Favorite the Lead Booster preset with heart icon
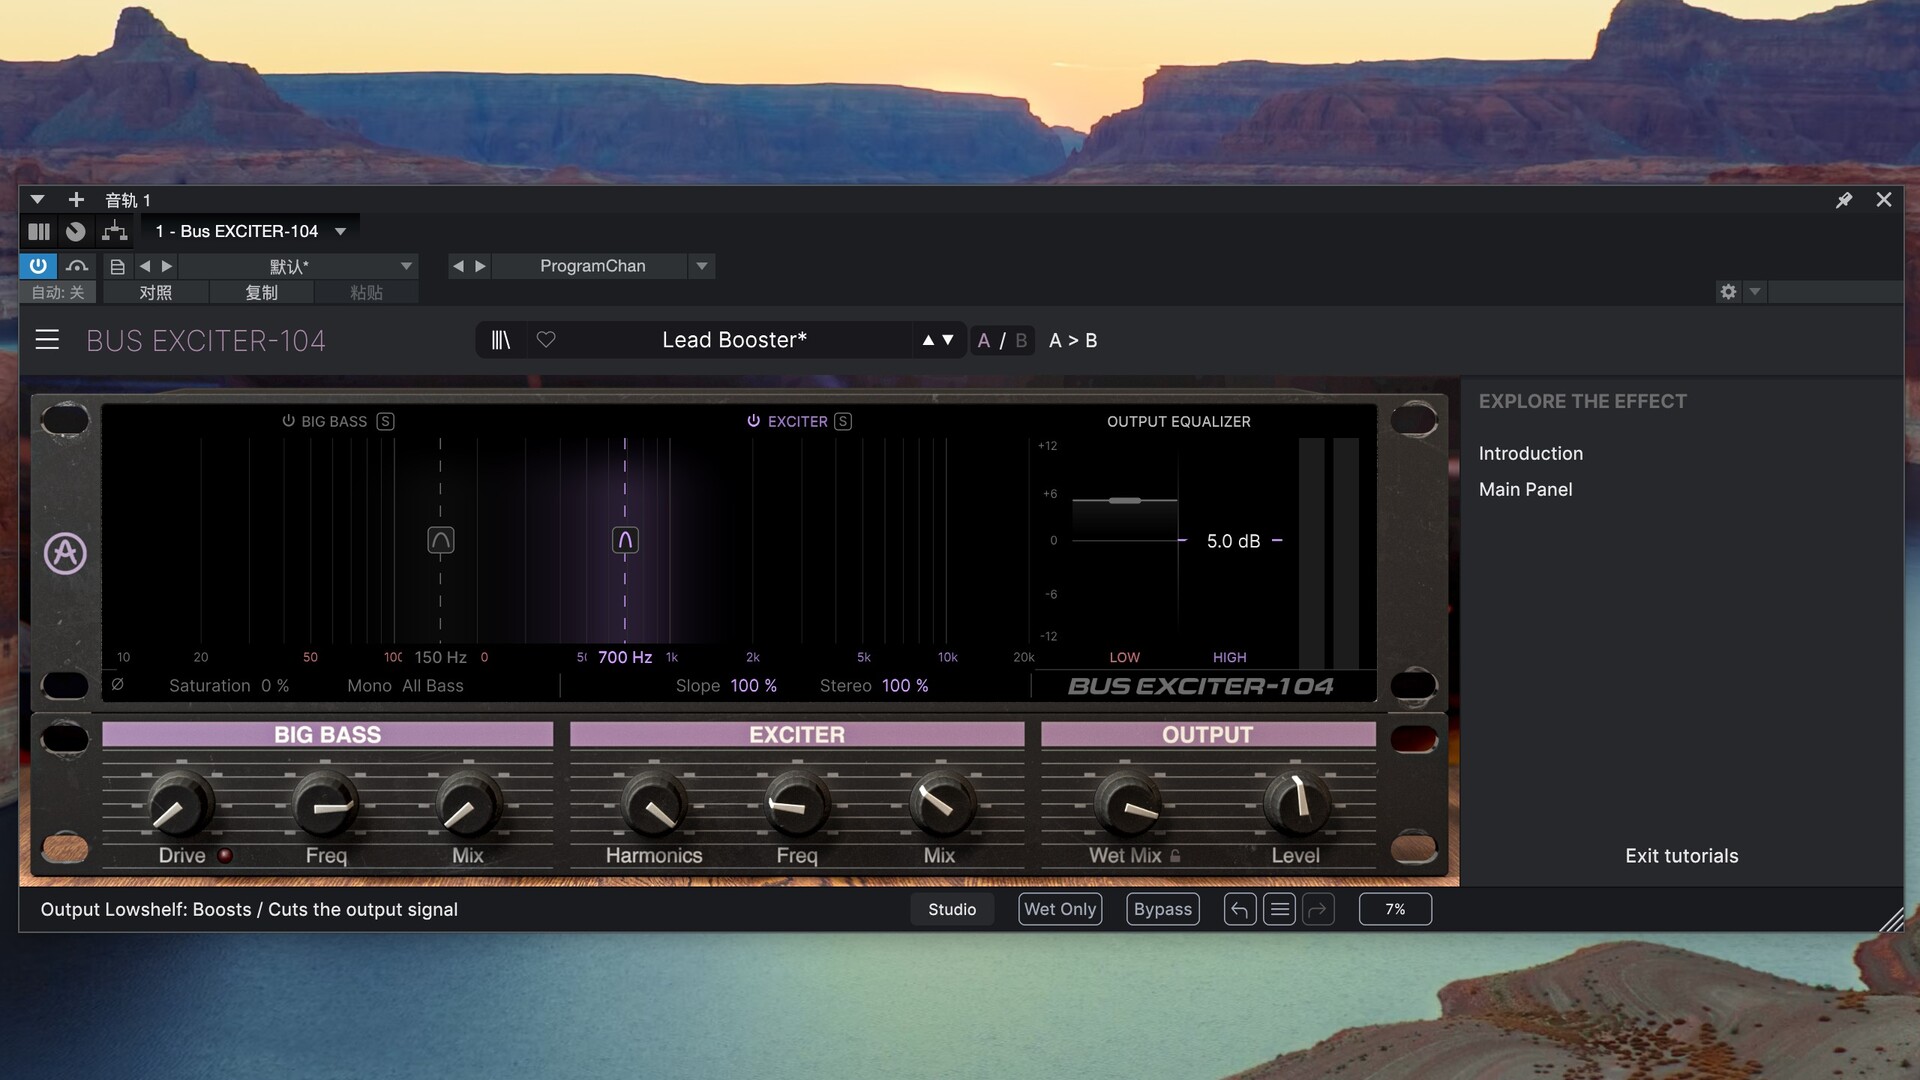 [546, 340]
